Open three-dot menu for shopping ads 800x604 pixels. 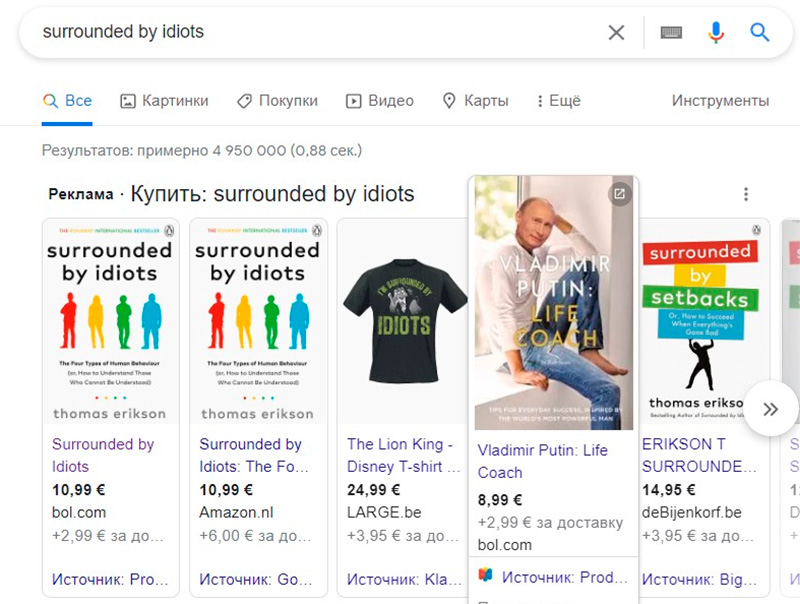[745, 194]
